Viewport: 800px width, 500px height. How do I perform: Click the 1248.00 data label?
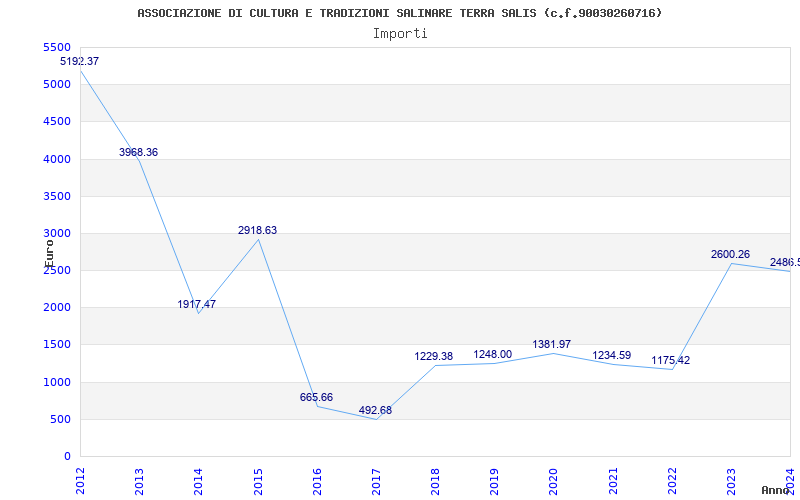492,354
